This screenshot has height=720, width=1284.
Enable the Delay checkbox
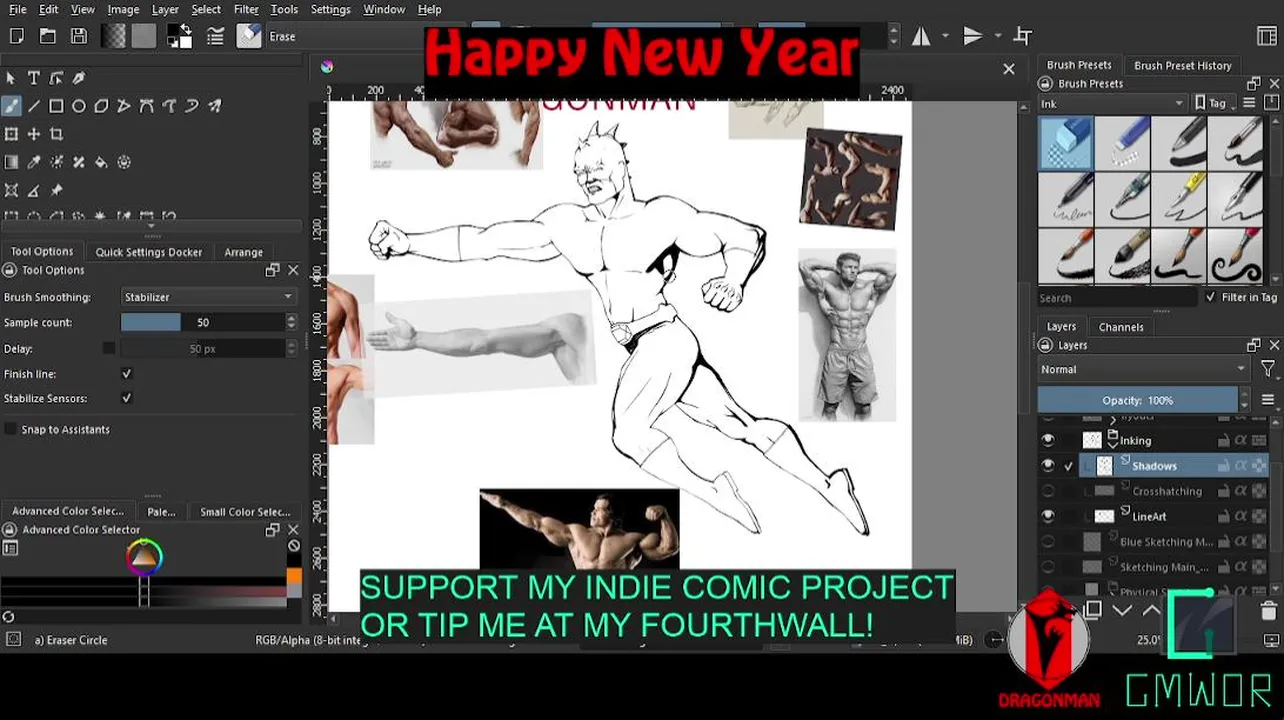click(x=109, y=348)
